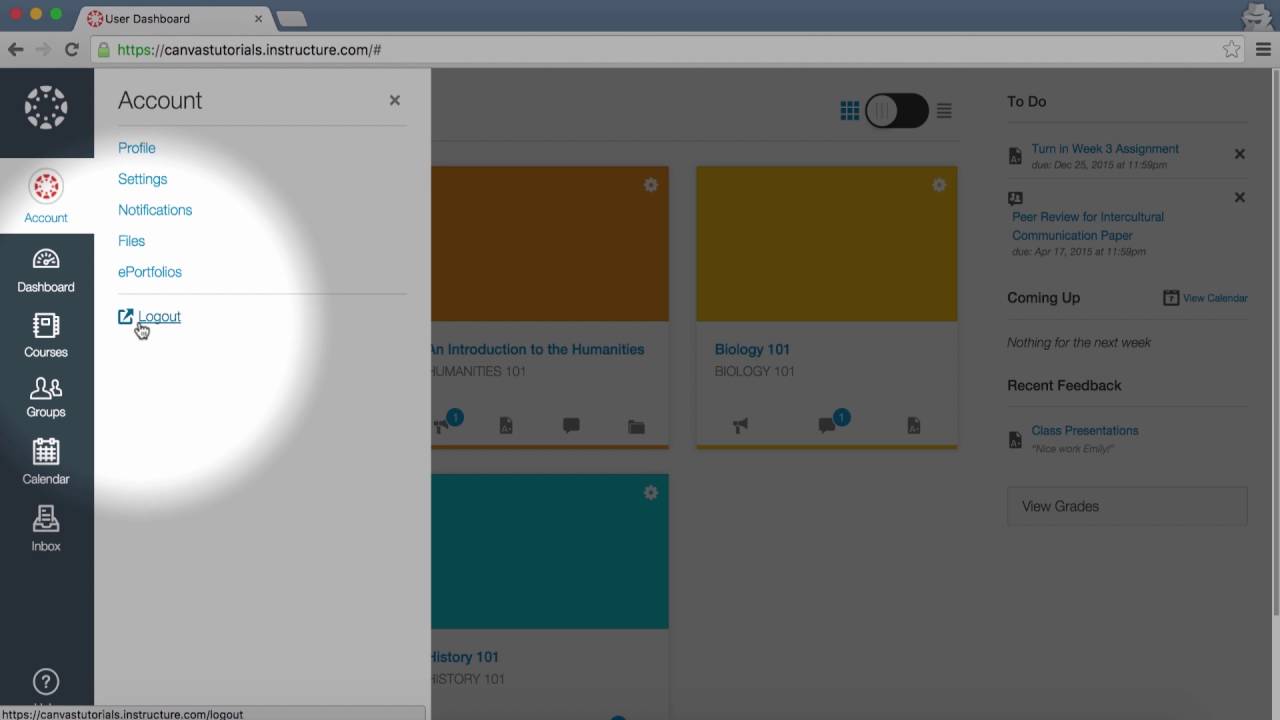Screen dimensions: 1280x720
Task: Close the Account tray with X
Action: pyautogui.click(x=395, y=100)
